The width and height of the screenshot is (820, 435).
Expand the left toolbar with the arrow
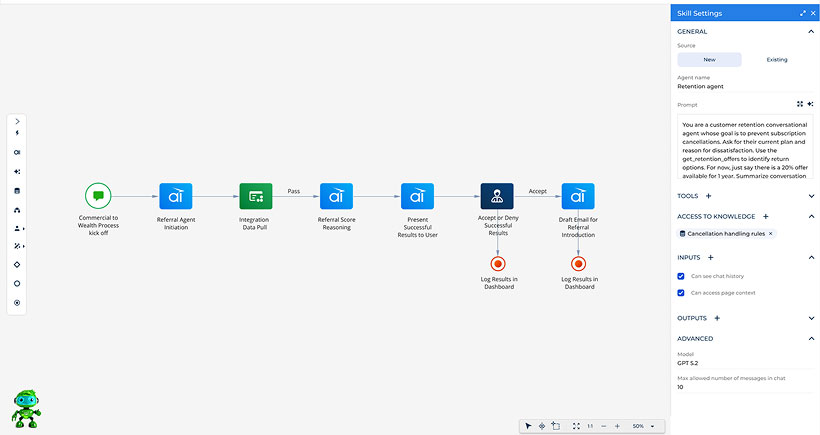tap(17, 121)
